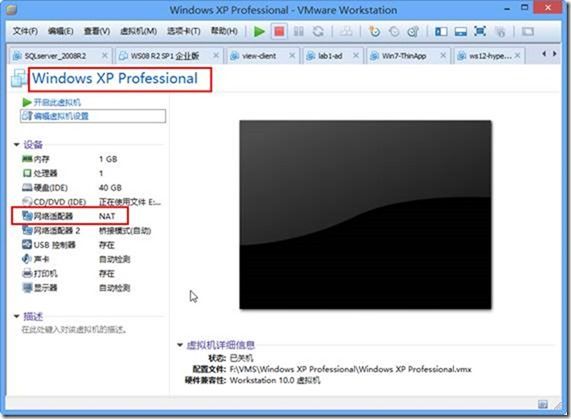571x419 pixels.
Task: Enter full screen mode via toolbar icon
Action: (480, 32)
